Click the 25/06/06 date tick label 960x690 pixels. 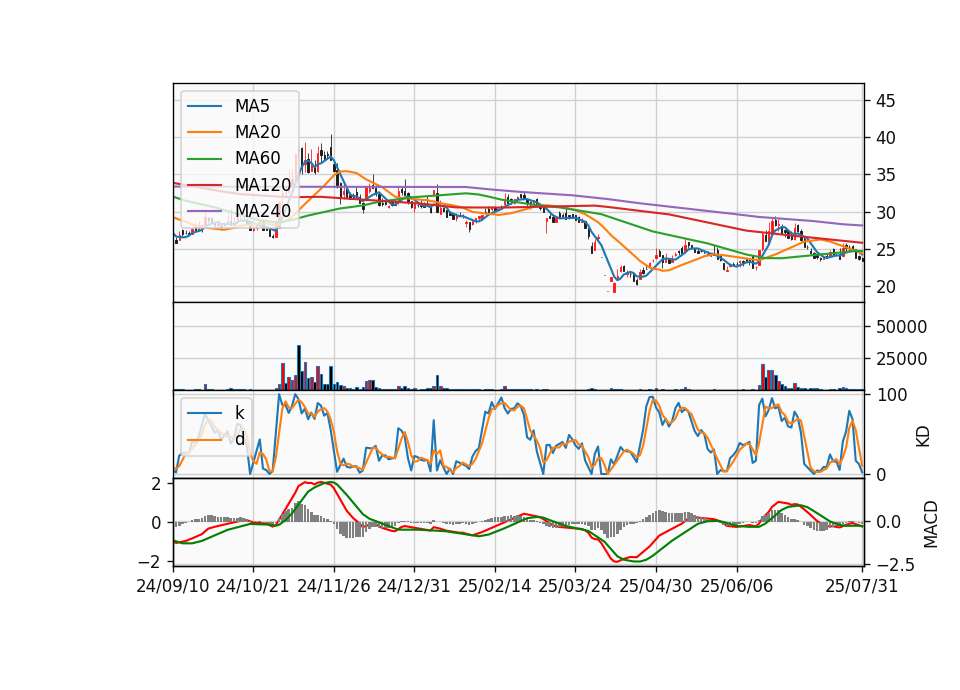tap(737, 586)
